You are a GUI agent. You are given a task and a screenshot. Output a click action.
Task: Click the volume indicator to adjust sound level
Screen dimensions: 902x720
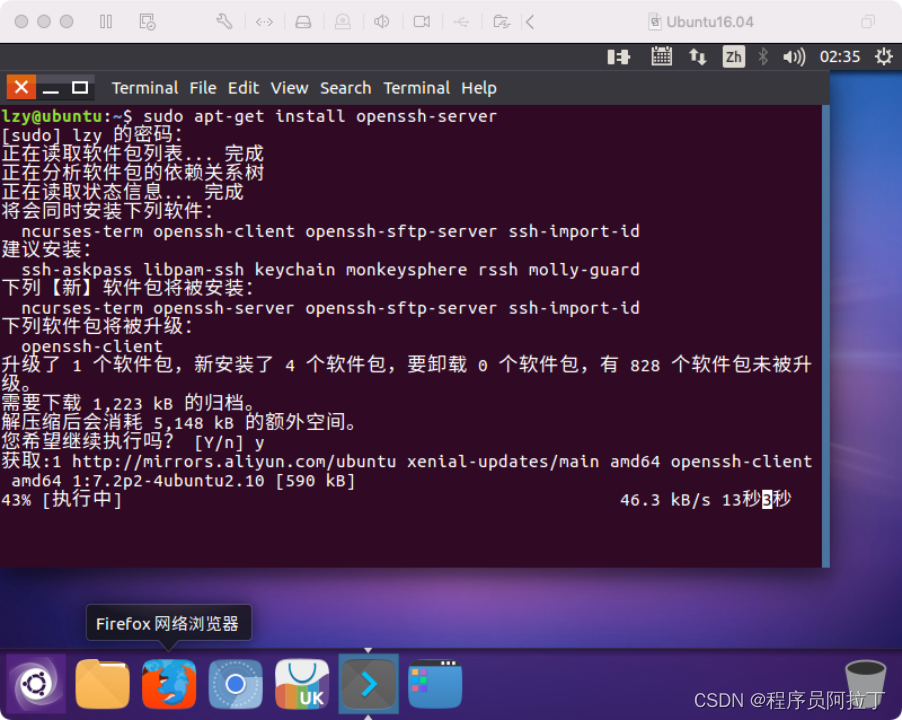(793, 57)
